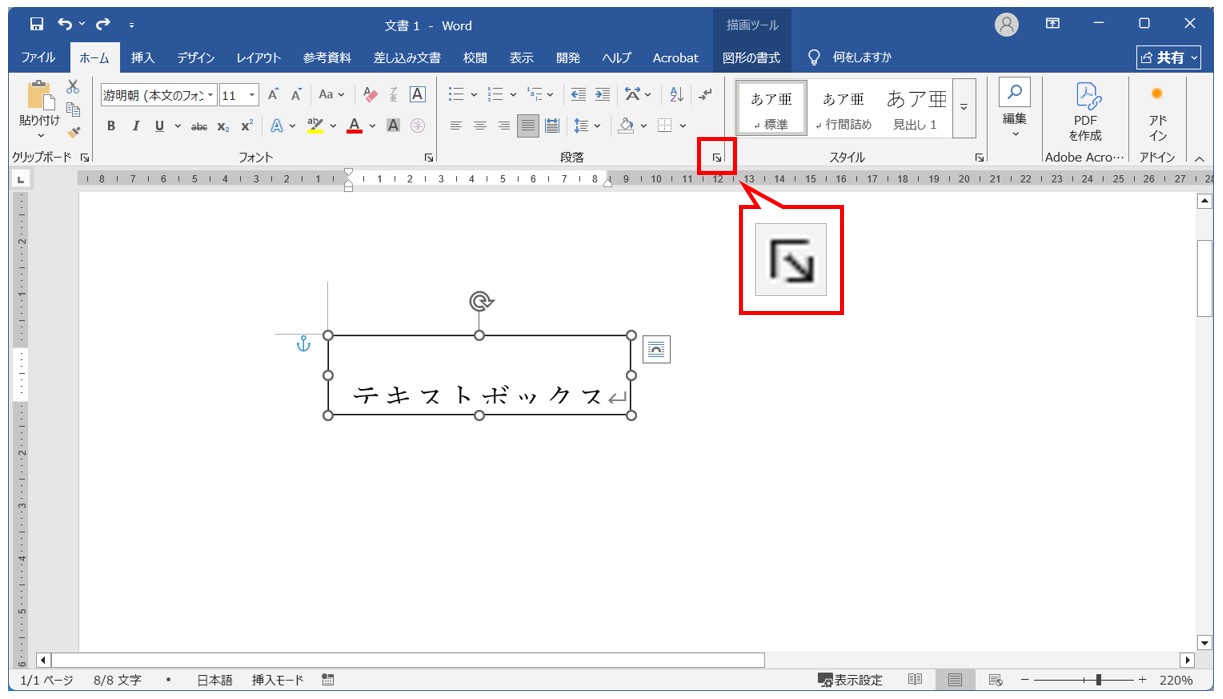Image resolution: width=1223 pixels, height=699 pixels.
Task: Expand the styles gallery more arrow
Action: [x=964, y=108]
